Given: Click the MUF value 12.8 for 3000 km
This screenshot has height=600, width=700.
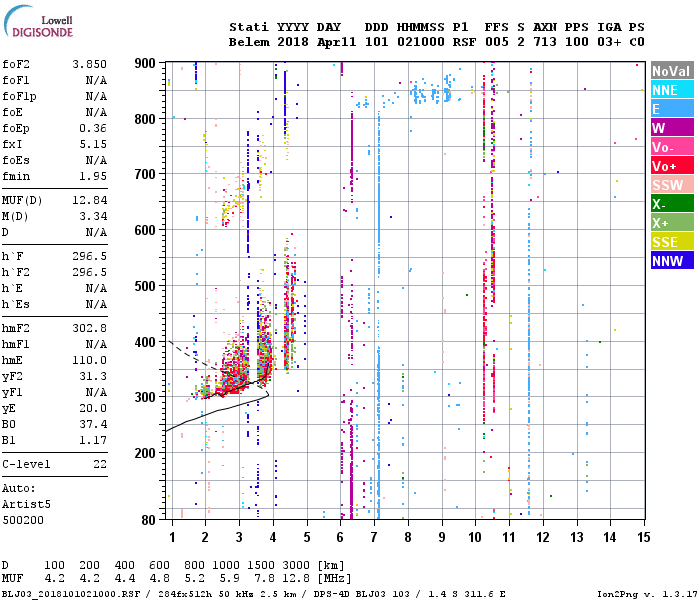Looking at the screenshot, I should coord(295,578).
